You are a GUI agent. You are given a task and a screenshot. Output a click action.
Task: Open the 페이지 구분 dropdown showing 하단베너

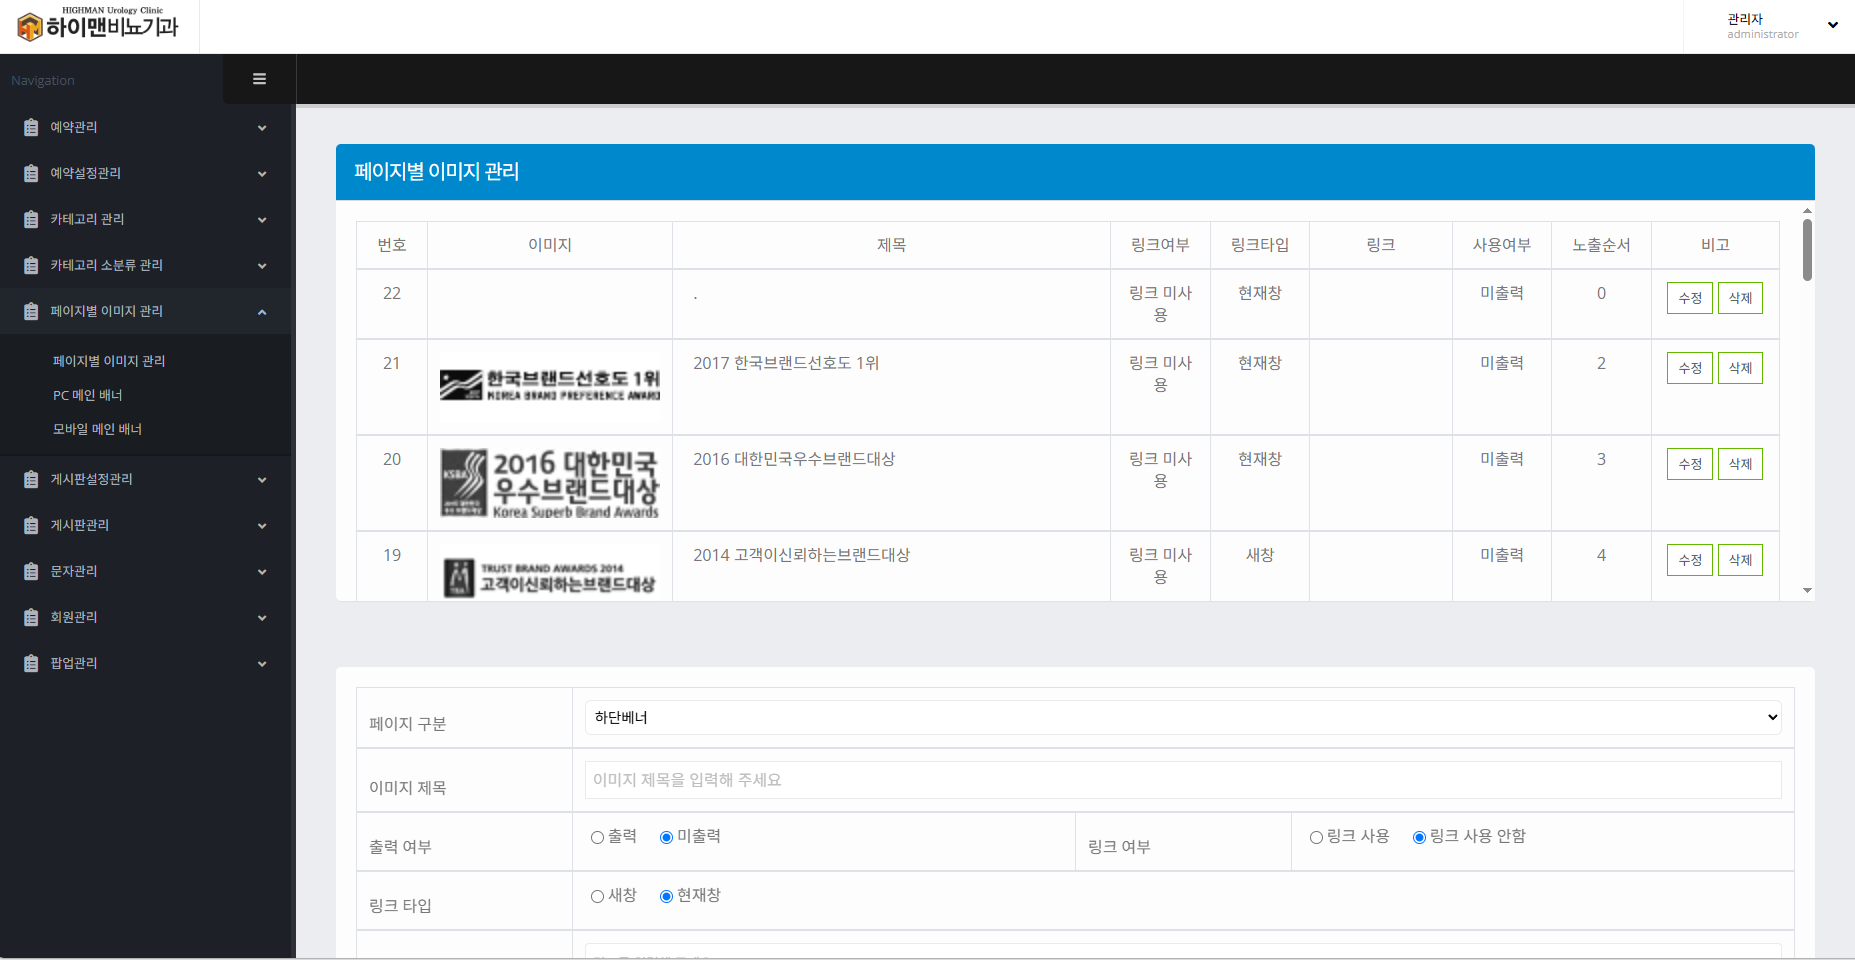(1183, 717)
